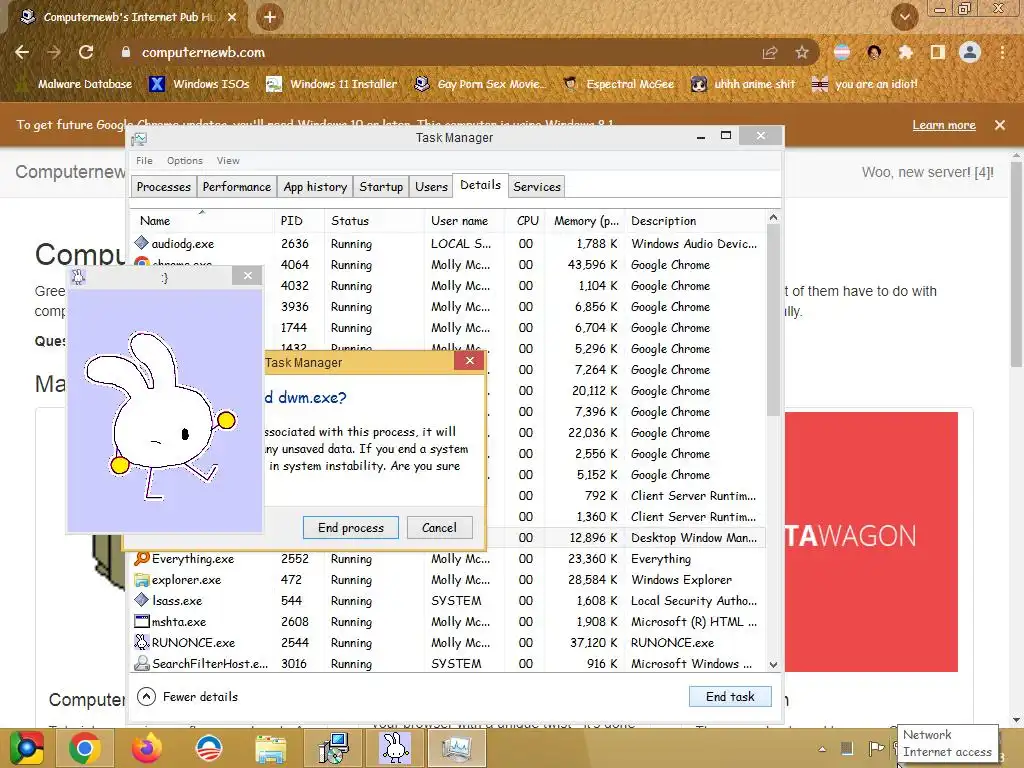Sort by the Memory column header
This screenshot has height=768, width=1024.
(586, 221)
